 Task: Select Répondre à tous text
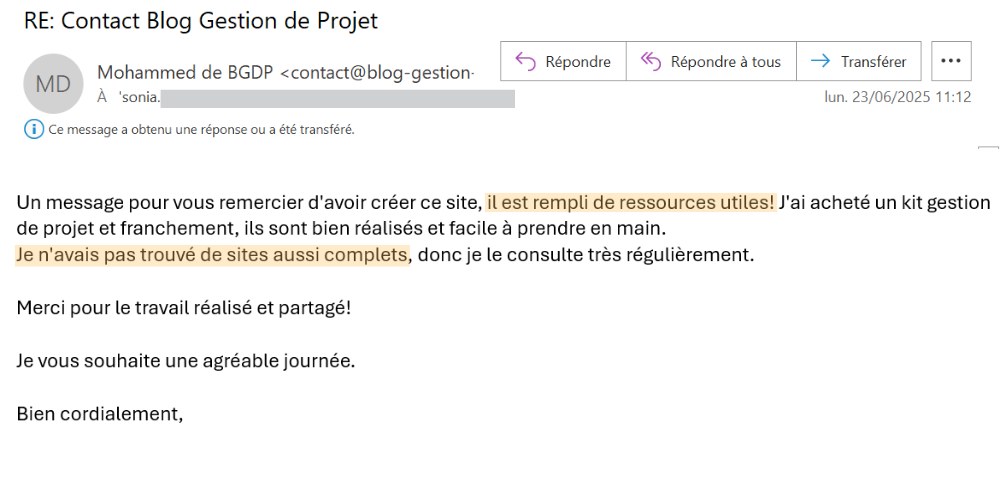pos(726,62)
